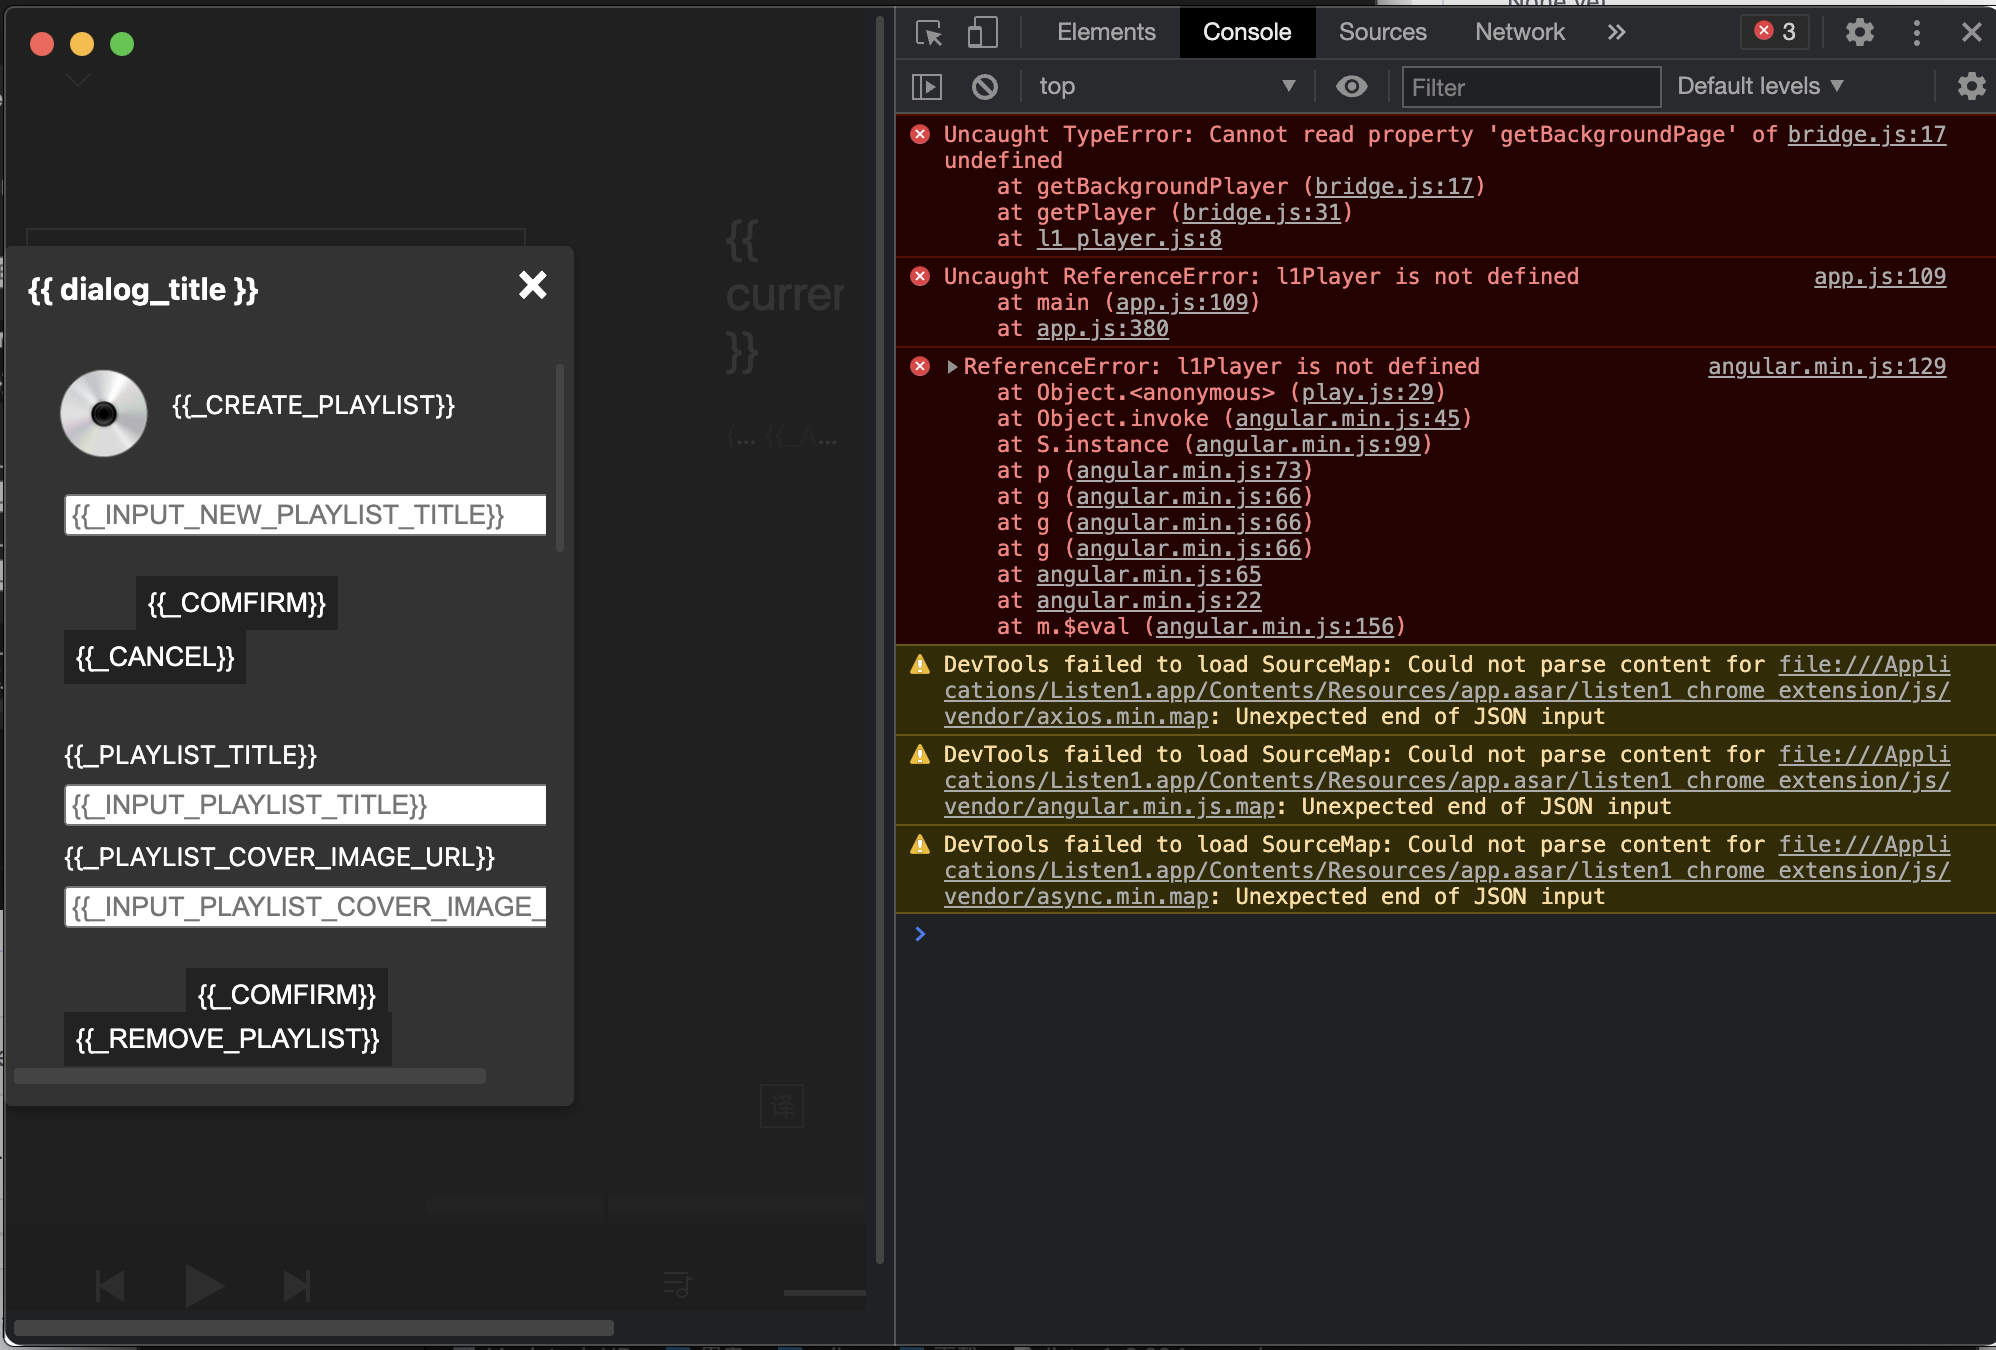
Task: Focus the new playlist title input
Action: click(x=305, y=515)
